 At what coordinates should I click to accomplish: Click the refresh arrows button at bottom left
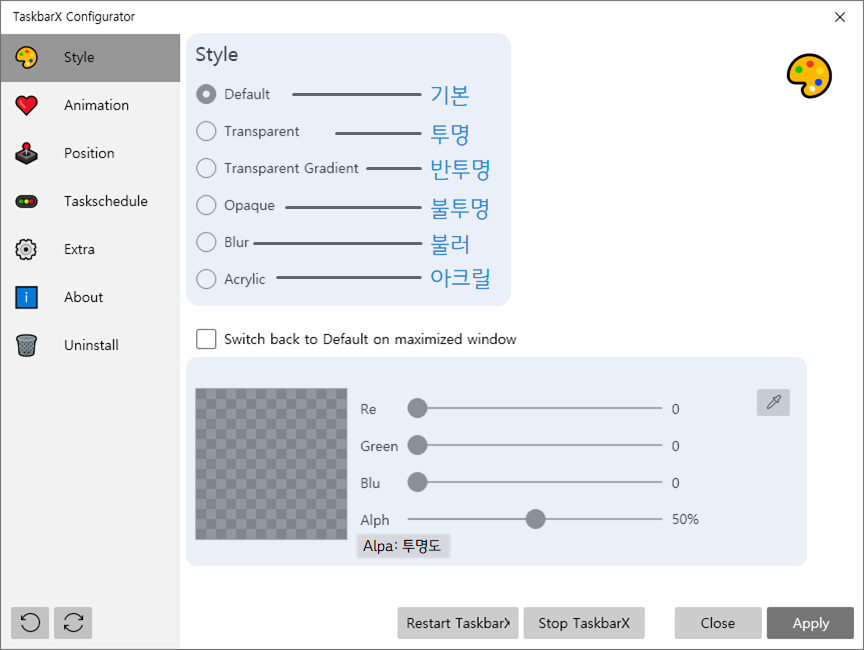tap(73, 623)
